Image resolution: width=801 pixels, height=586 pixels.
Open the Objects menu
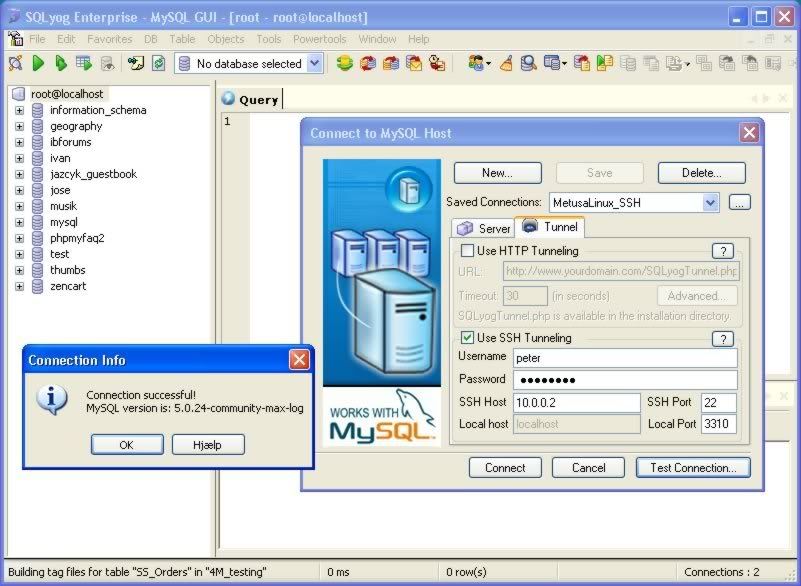[x=225, y=39]
